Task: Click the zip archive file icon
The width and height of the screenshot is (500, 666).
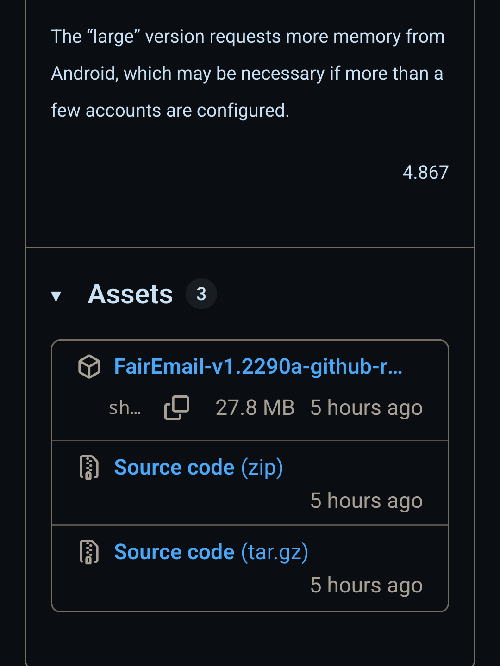Action: (x=89, y=467)
